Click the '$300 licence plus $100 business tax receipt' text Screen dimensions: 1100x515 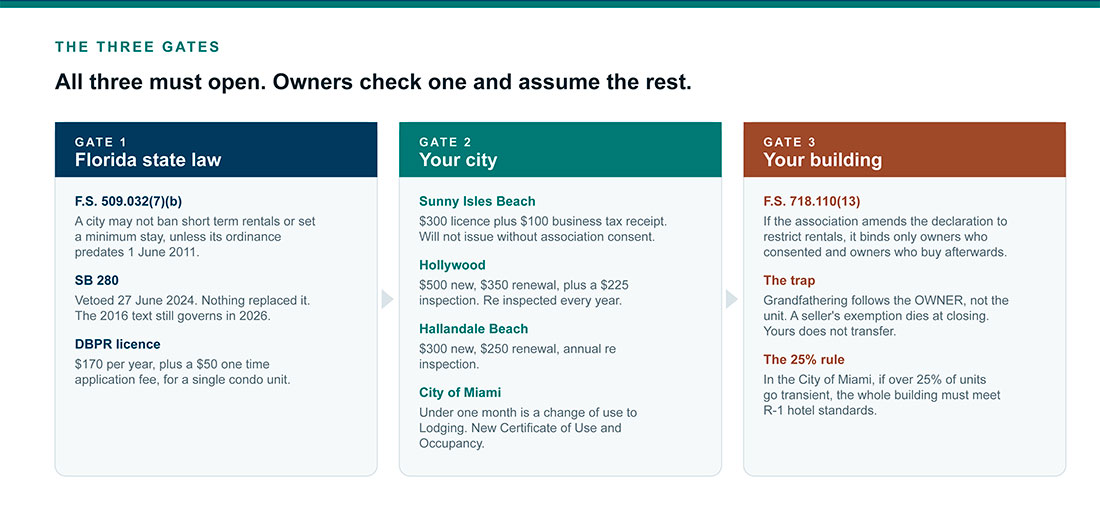click(x=543, y=229)
